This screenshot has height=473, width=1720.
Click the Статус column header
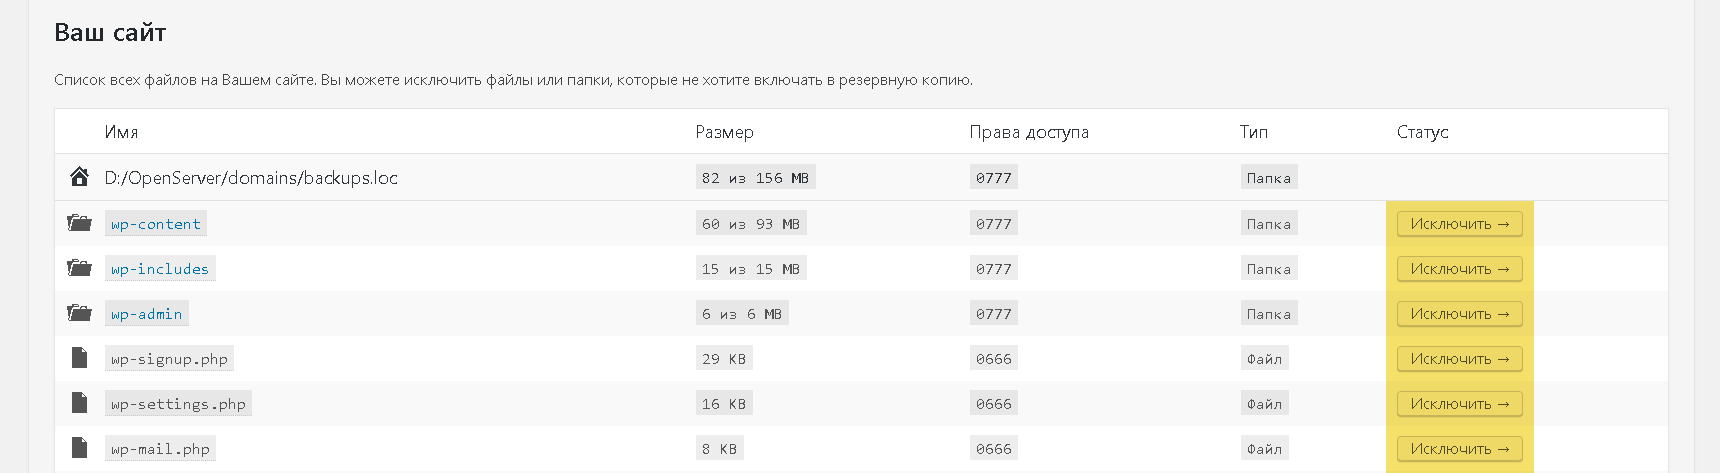tap(1422, 132)
